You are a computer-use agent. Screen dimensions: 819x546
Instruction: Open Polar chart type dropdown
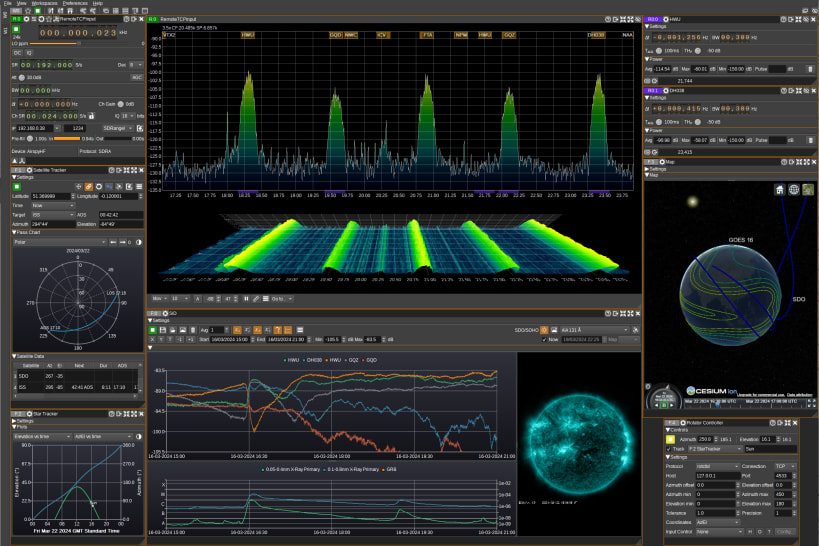[x=60, y=242]
